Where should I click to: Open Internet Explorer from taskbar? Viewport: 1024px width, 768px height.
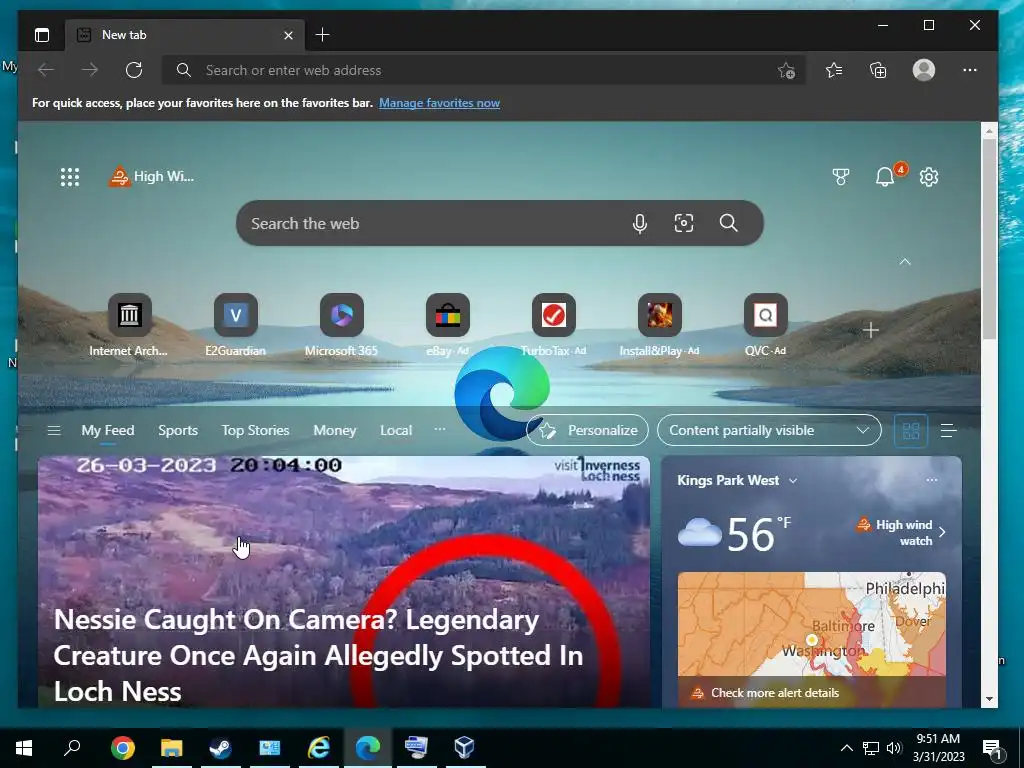319,748
